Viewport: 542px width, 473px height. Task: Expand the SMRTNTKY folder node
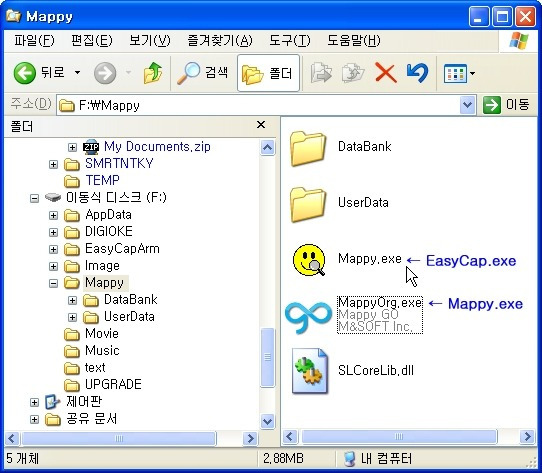click(x=53, y=165)
